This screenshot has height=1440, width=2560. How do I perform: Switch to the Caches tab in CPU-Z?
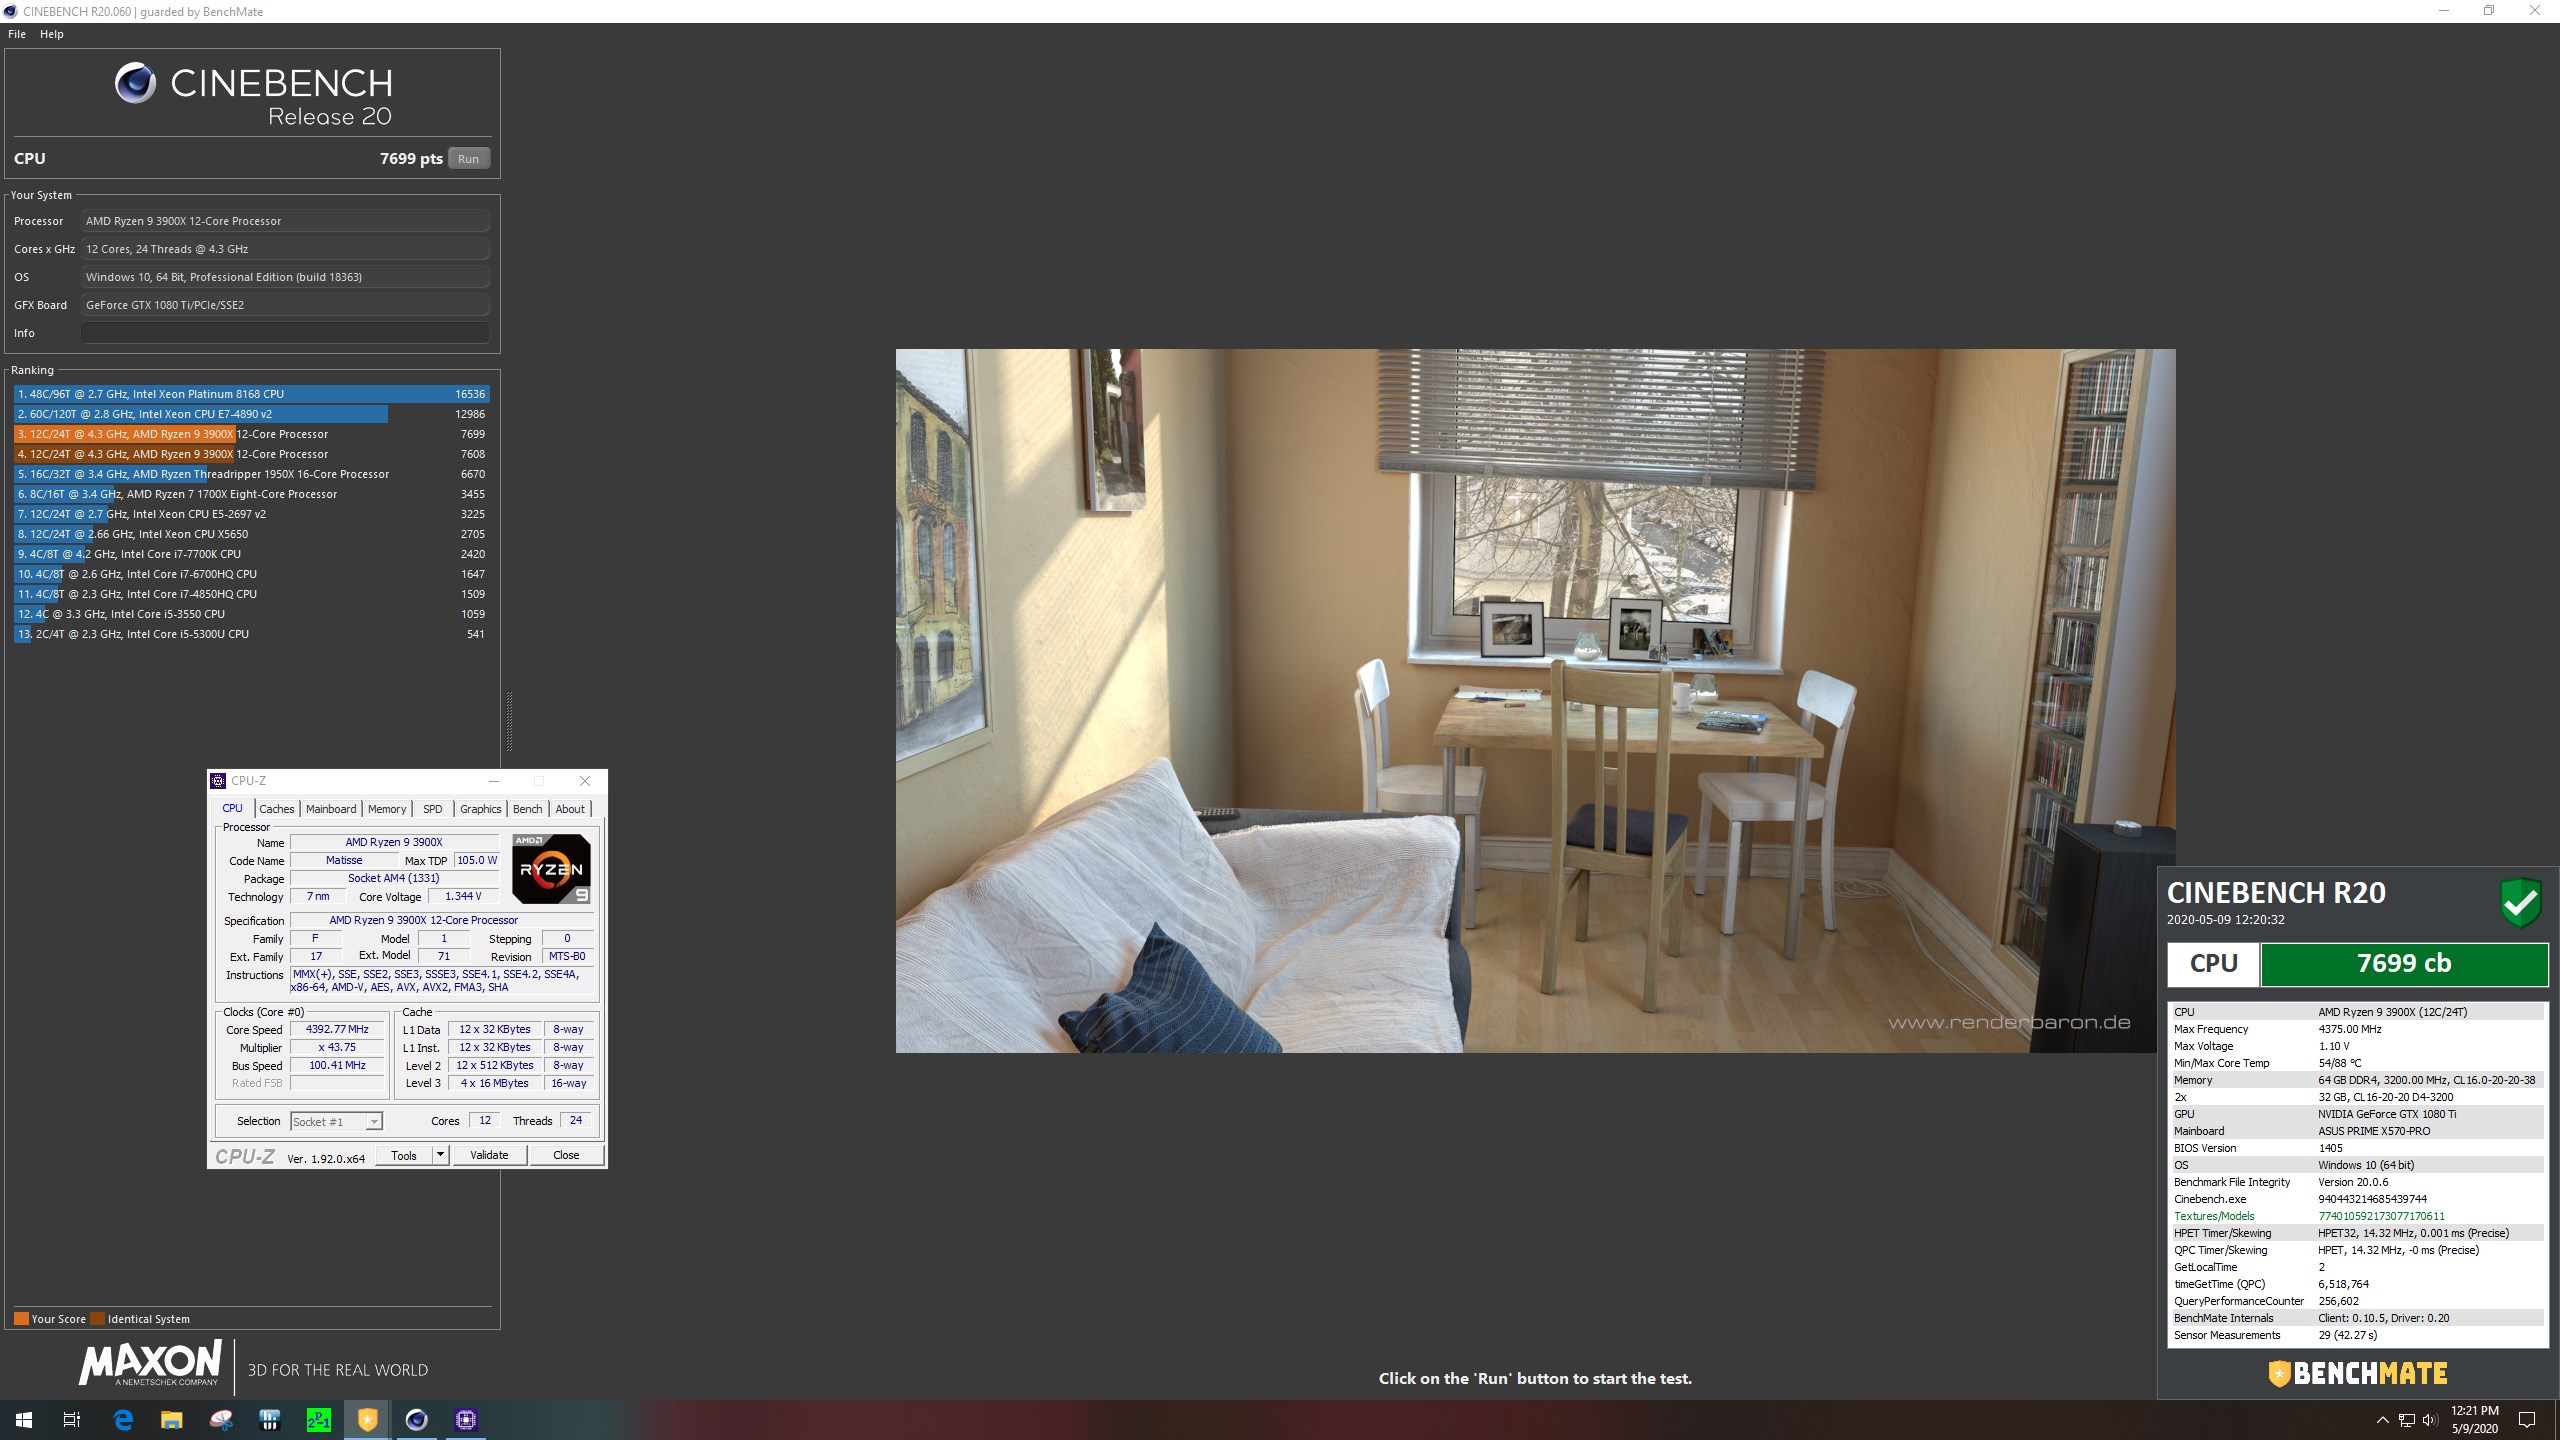coord(277,809)
